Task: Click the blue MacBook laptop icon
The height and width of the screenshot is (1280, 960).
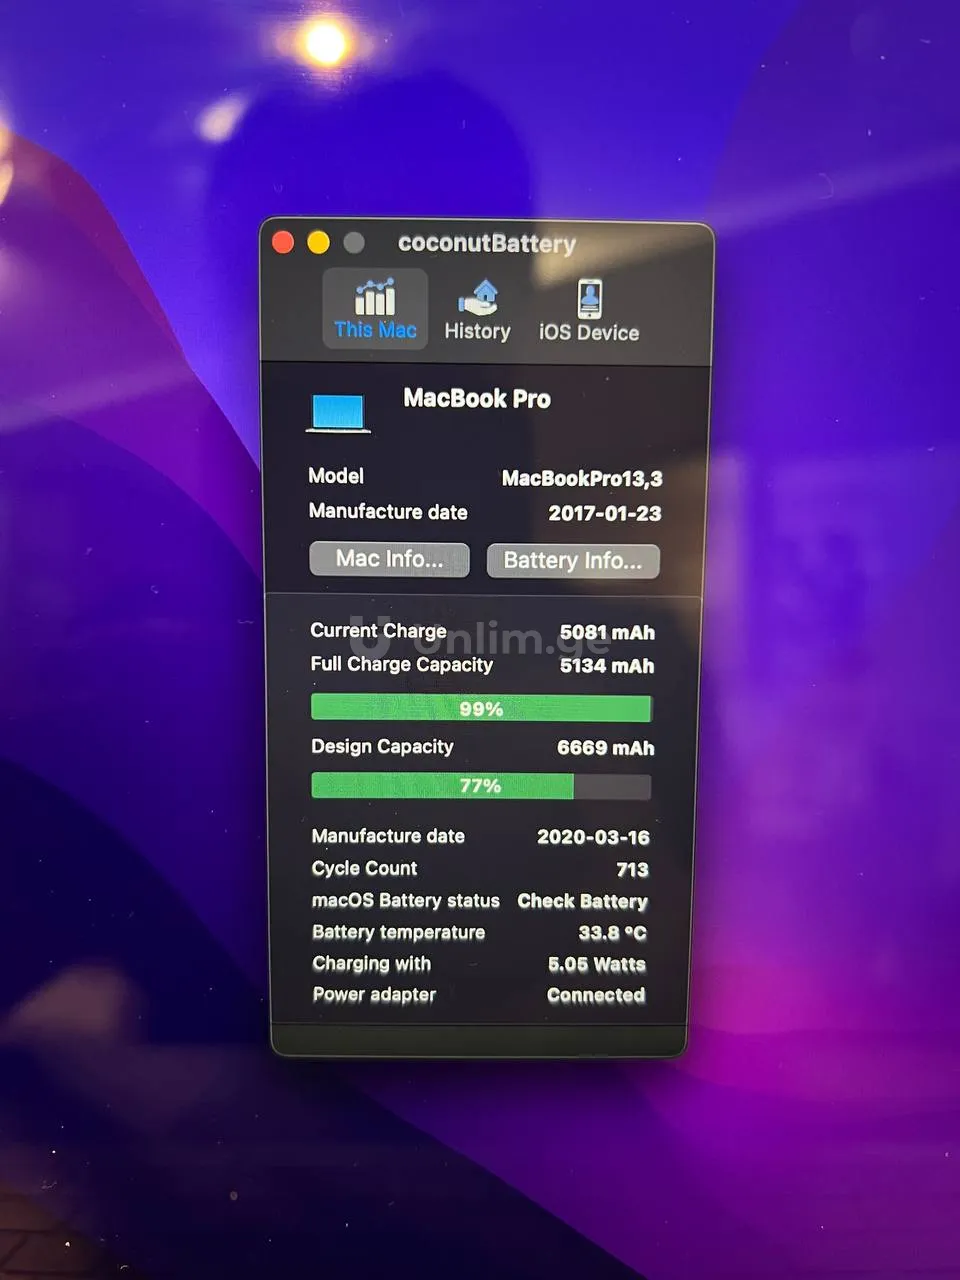Action: [x=338, y=412]
